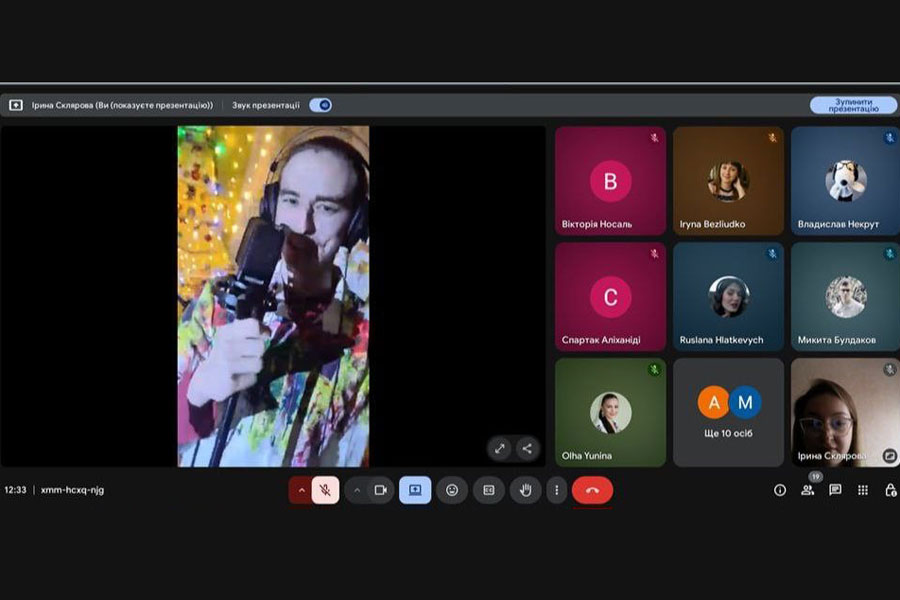Open the three-dot more options menu
The height and width of the screenshot is (600, 900).
coord(556,490)
